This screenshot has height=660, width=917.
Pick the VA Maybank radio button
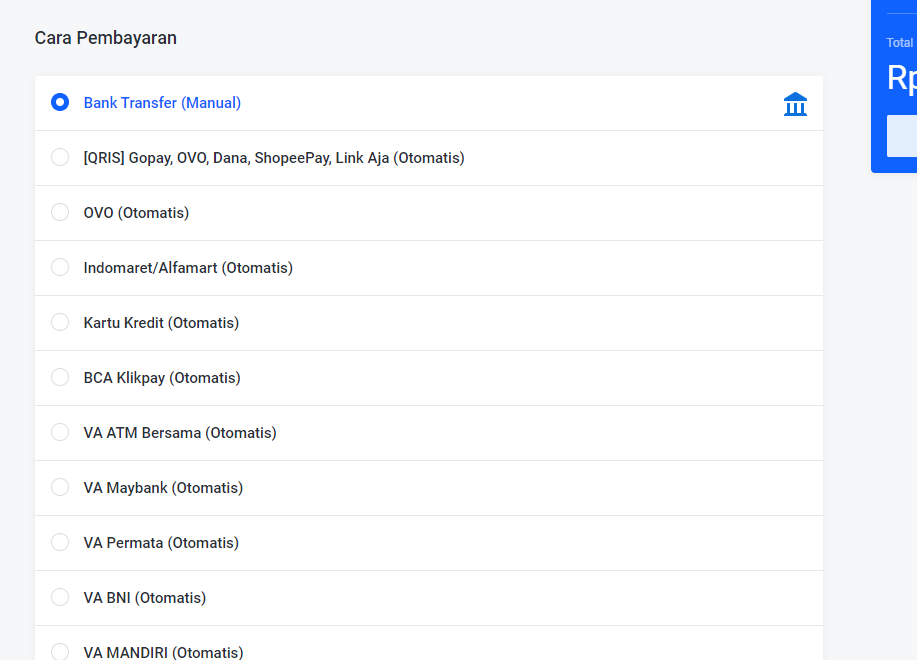pos(60,487)
